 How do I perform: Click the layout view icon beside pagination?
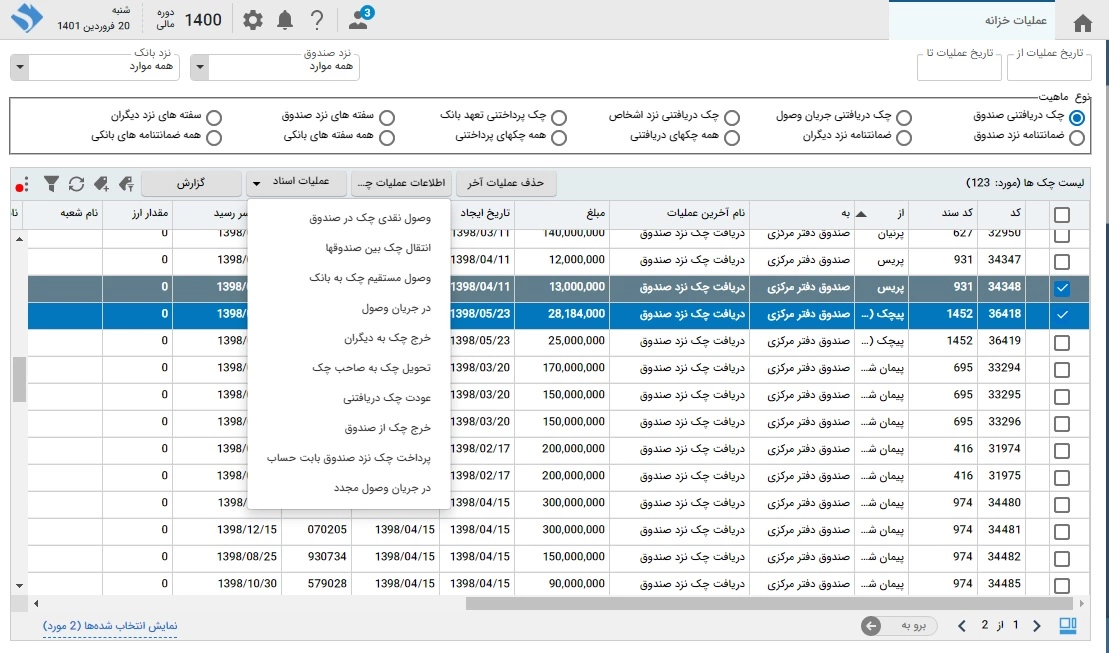pyautogui.click(x=1068, y=626)
